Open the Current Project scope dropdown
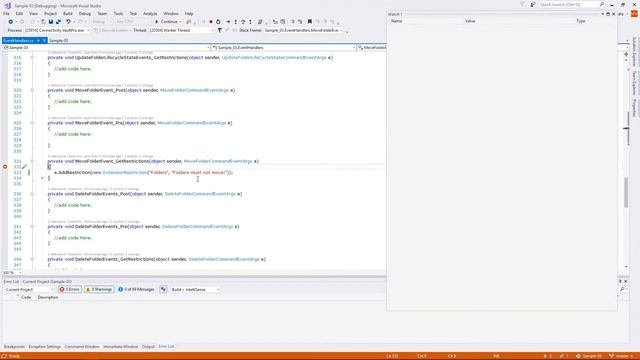The height and width of the screenshot is (360, 640). point(29,289)
